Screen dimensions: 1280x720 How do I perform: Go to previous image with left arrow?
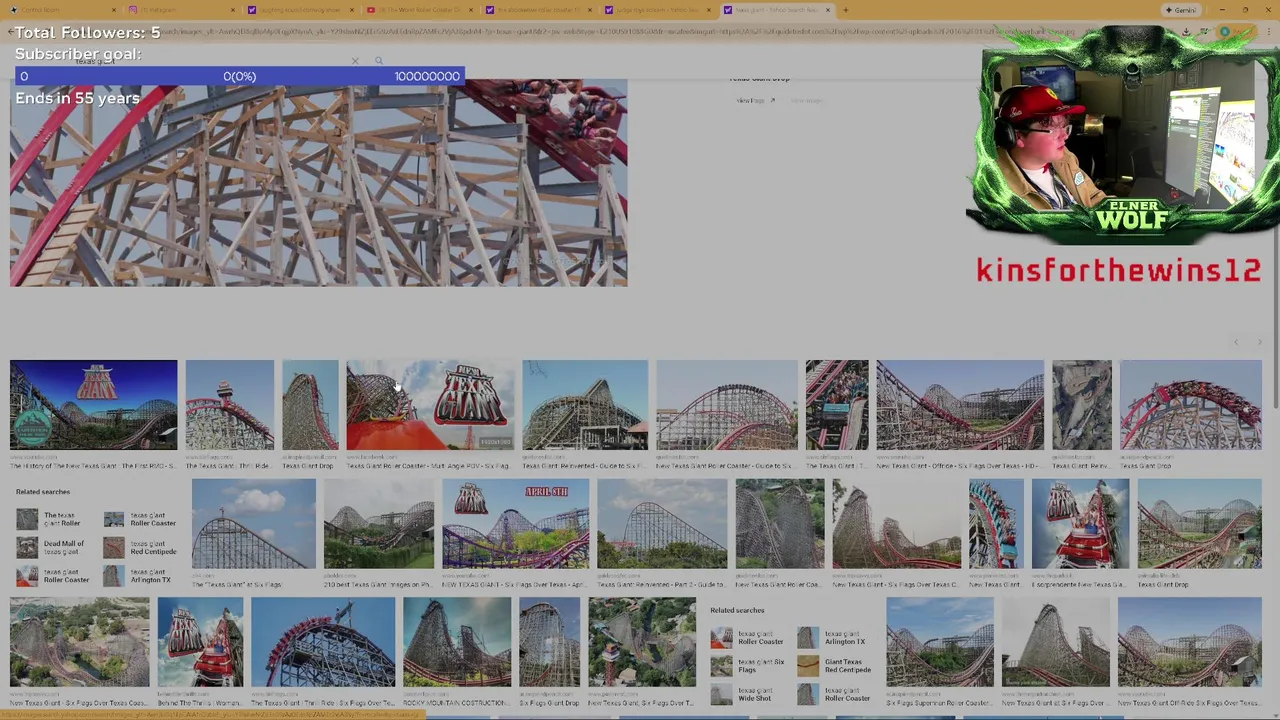(1236, 343)
